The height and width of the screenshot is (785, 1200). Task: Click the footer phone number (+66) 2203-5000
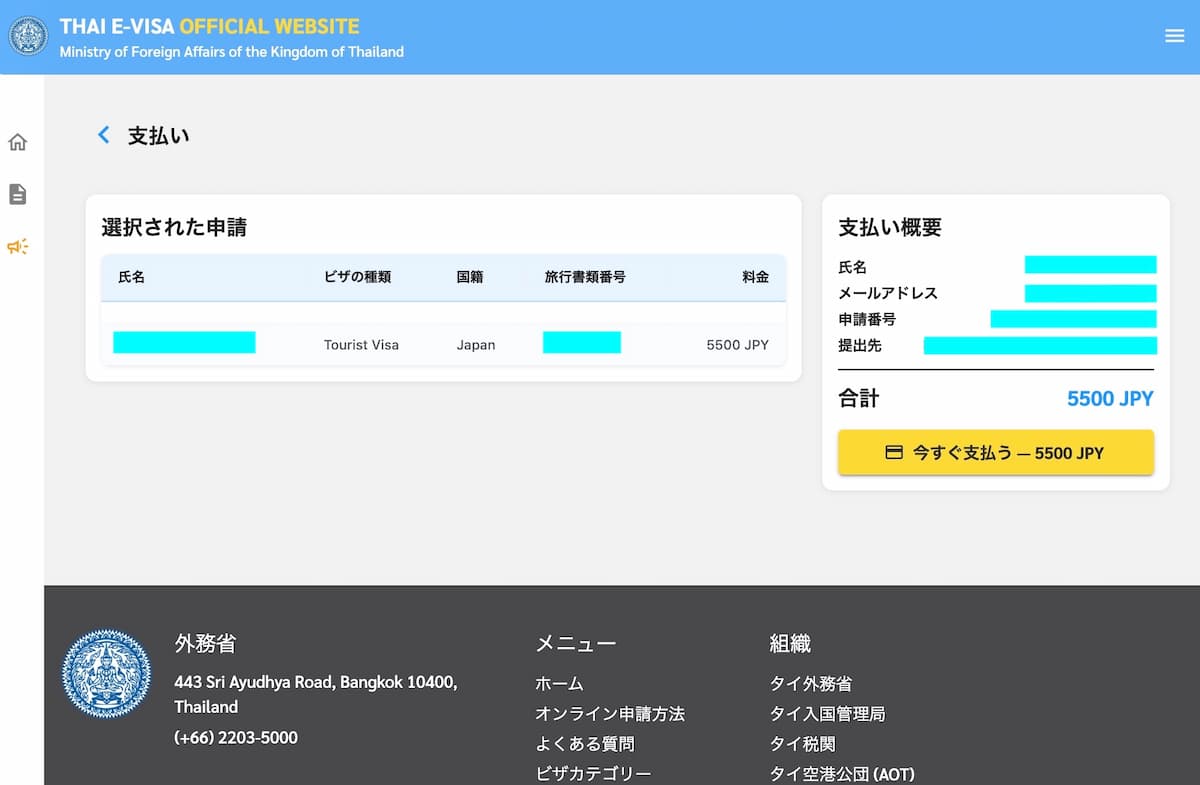(x=236, y=738)
